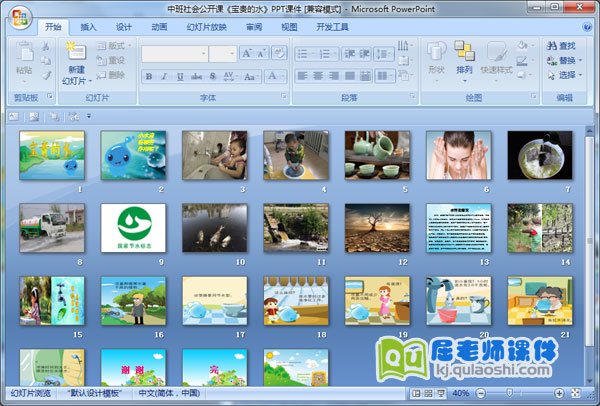Viewport: 600px width, 406px height.
Task: Align text left
Action: coord(302,76)
